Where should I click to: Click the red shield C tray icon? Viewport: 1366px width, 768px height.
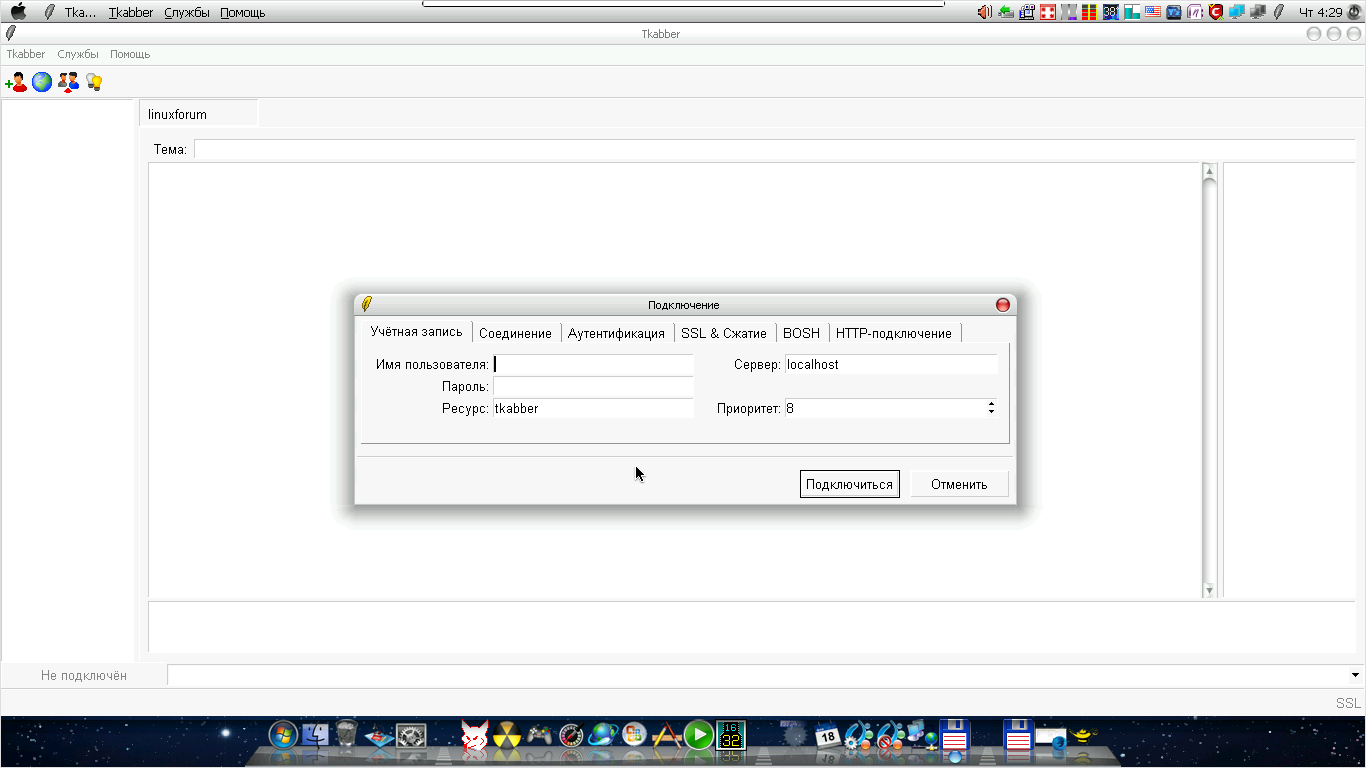[x=1216, y=12]
